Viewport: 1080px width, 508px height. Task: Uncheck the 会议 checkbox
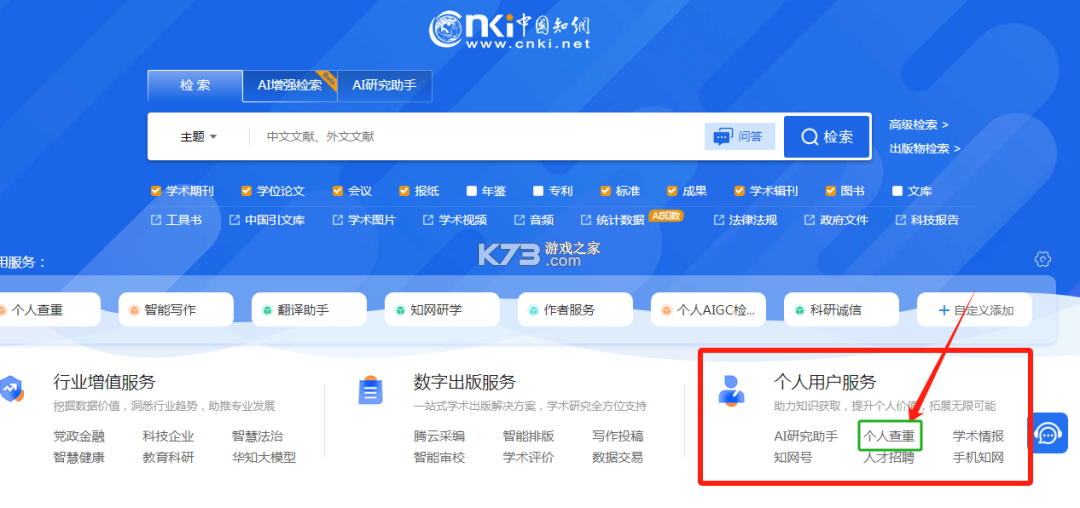(x=338, y=191)
